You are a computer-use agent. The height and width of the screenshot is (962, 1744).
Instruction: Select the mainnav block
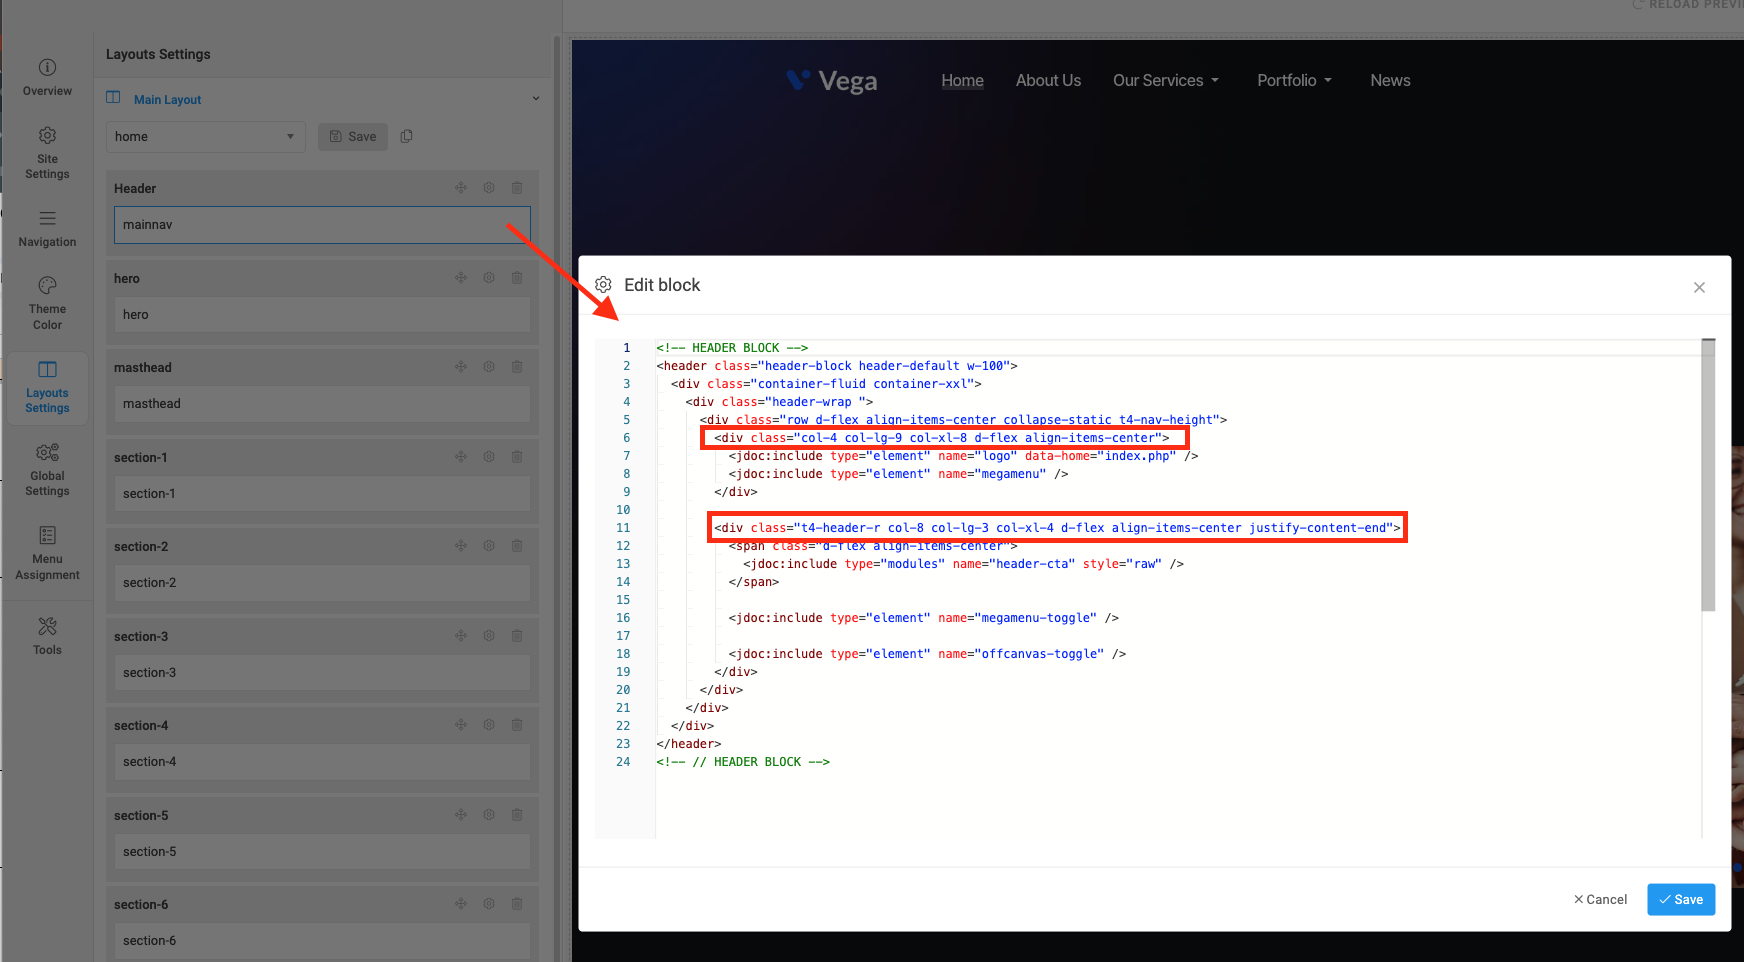(x=322, y=225)
